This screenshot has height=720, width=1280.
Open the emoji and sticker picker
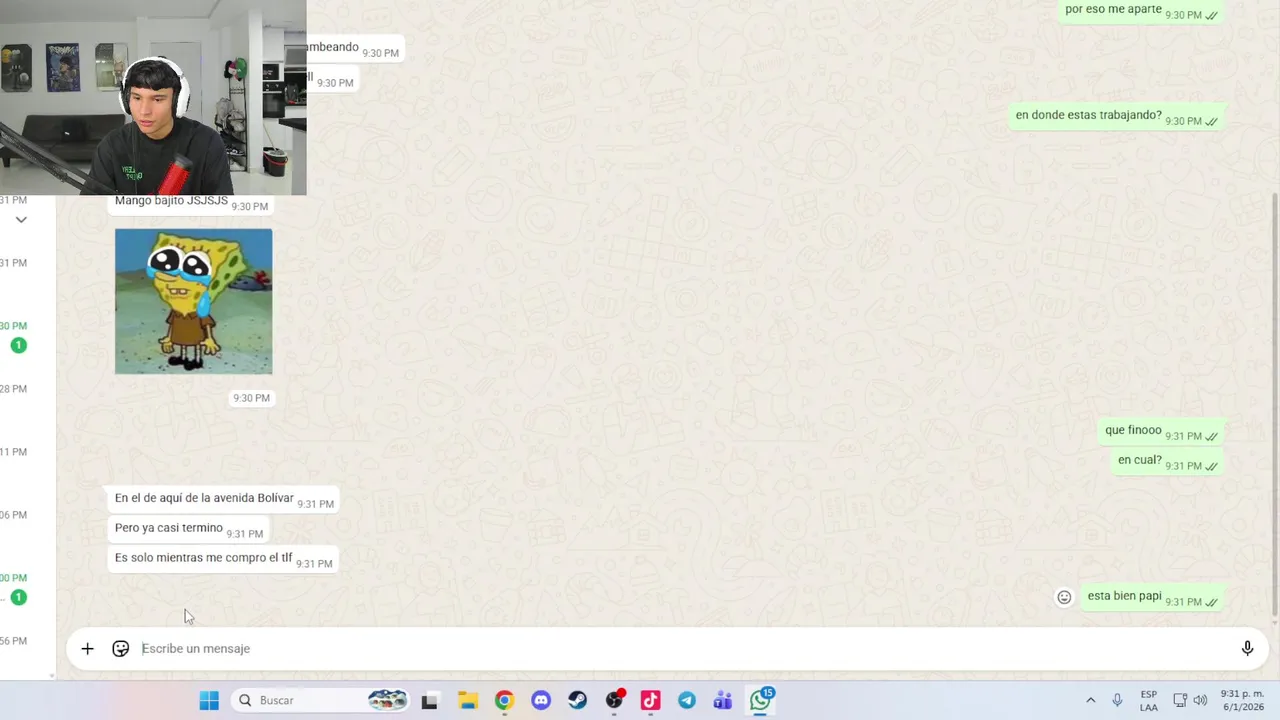pyautogui.click(x=121, y=649)
